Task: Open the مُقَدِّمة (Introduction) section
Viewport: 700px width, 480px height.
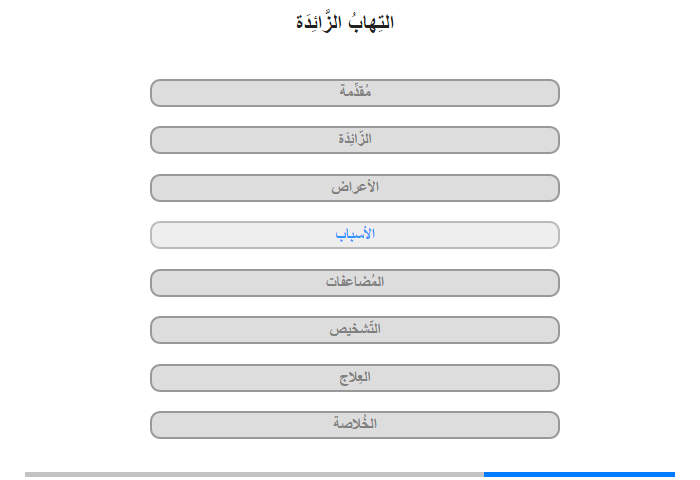Action: click(x=355, y=93)
